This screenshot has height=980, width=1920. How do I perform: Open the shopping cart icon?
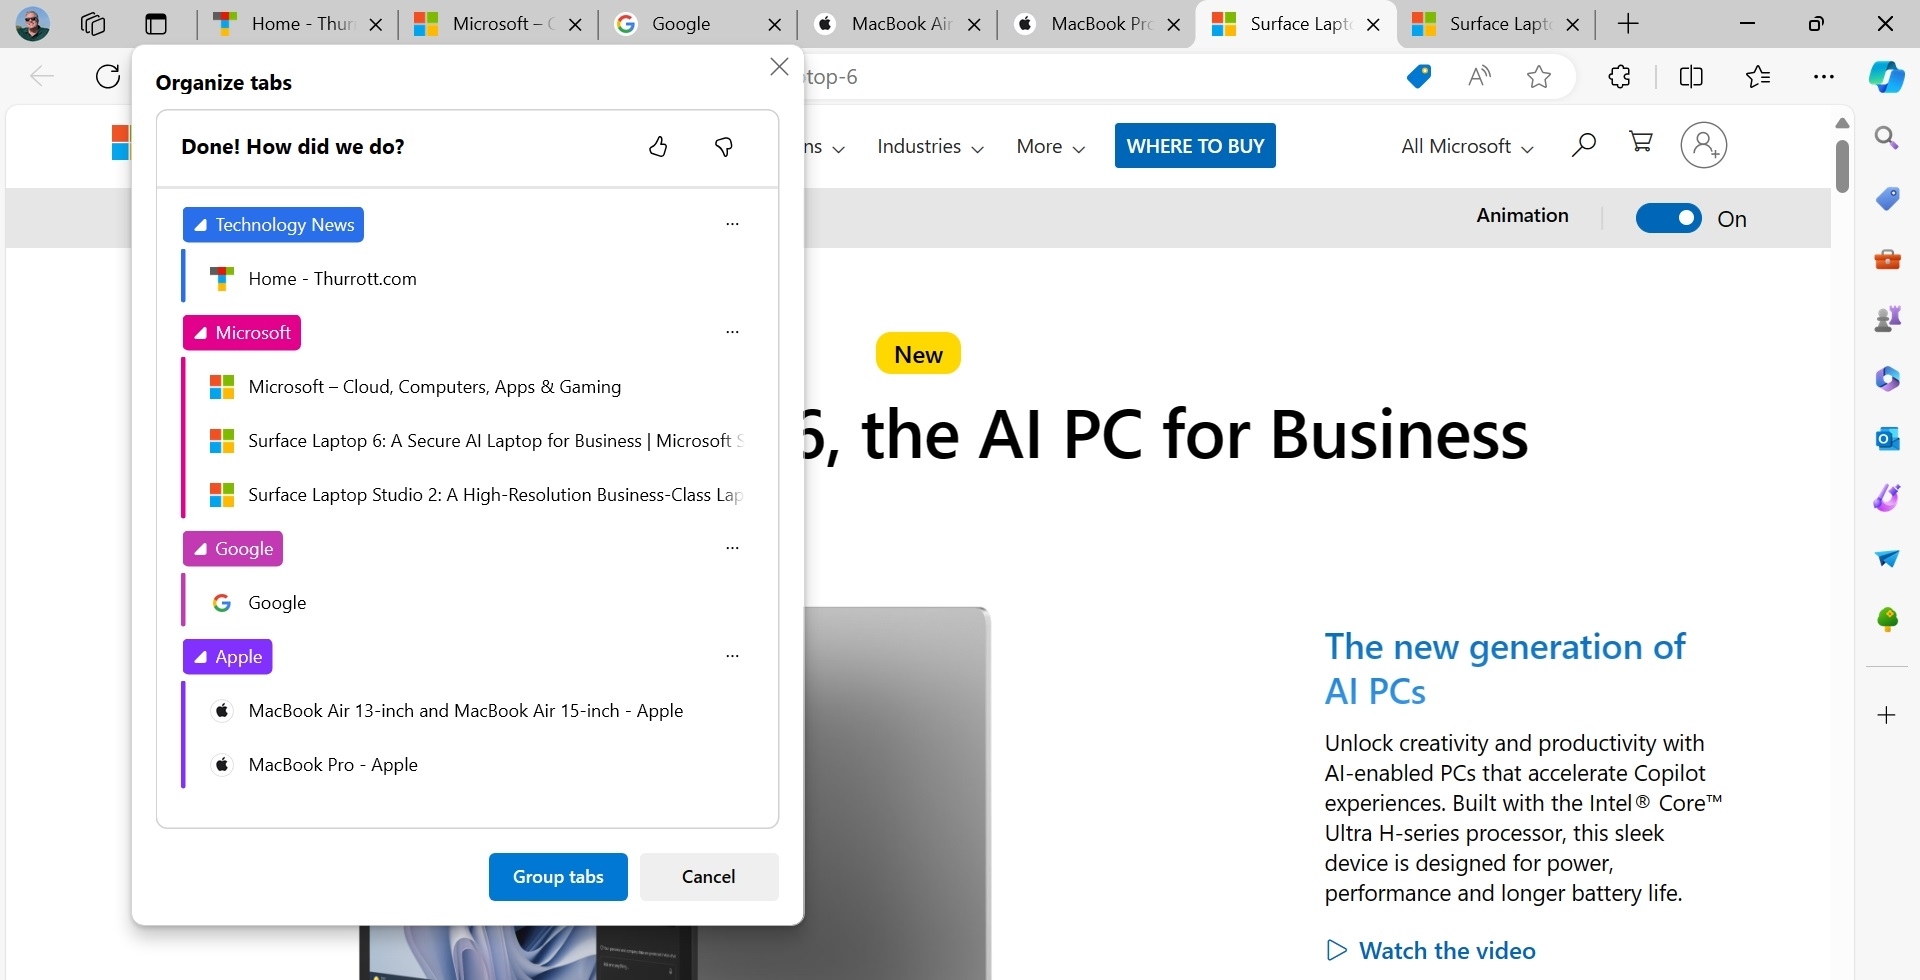coord(1640,143)
